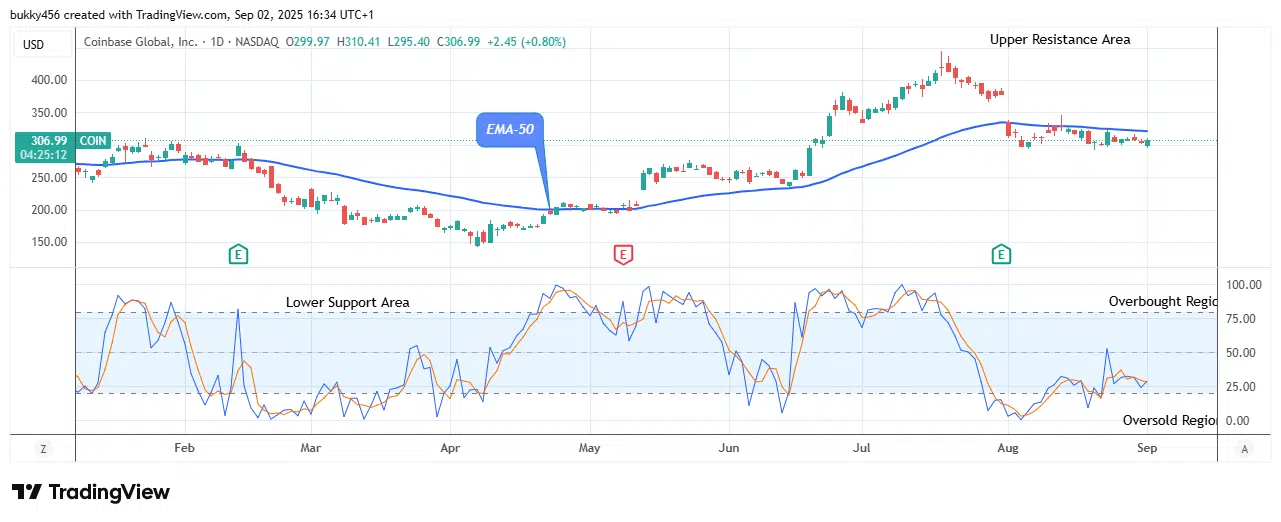
Task: Click the Oversold Region label
Action: pos(1171,421)
